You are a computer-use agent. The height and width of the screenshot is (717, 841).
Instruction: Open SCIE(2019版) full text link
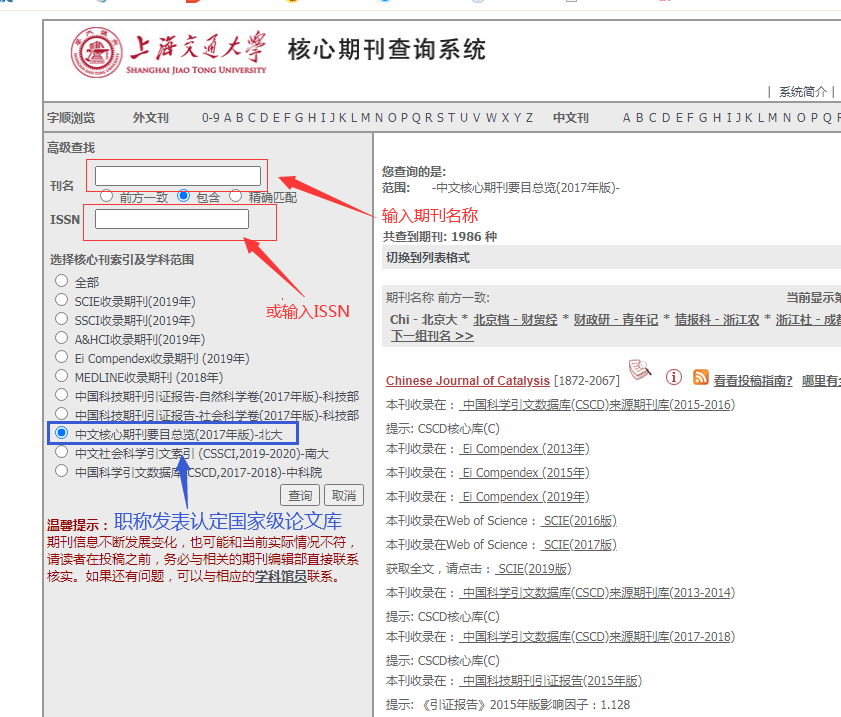(535, 569)
